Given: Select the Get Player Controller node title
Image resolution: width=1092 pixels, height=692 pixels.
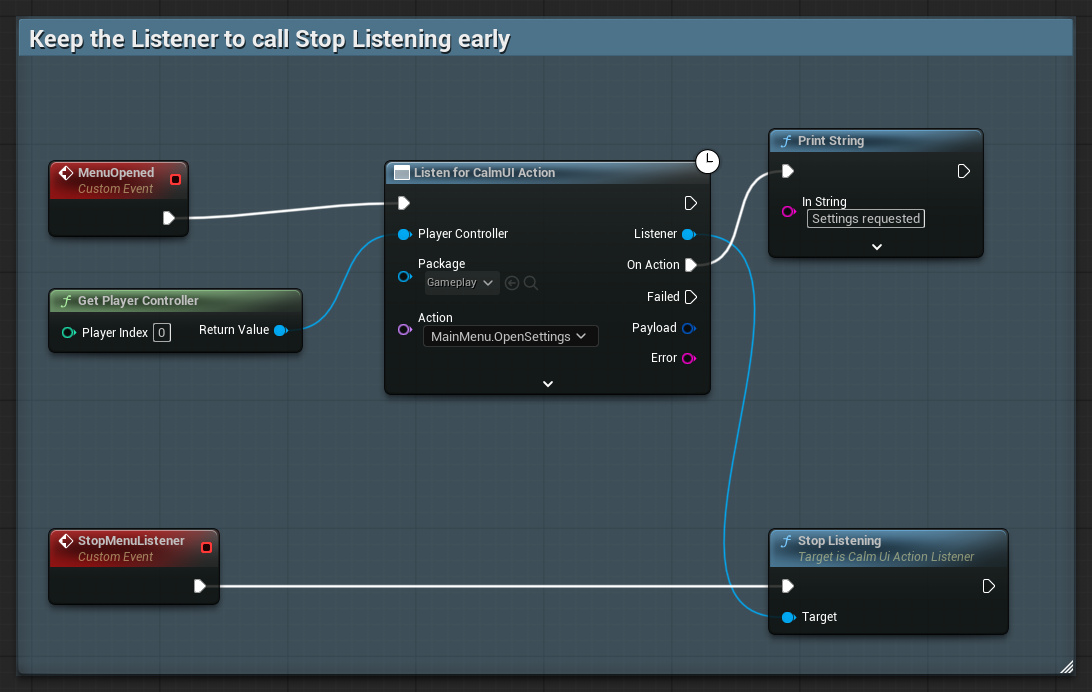Looking at the screenshot, I should pyautogui.click(x=138, y=301).
